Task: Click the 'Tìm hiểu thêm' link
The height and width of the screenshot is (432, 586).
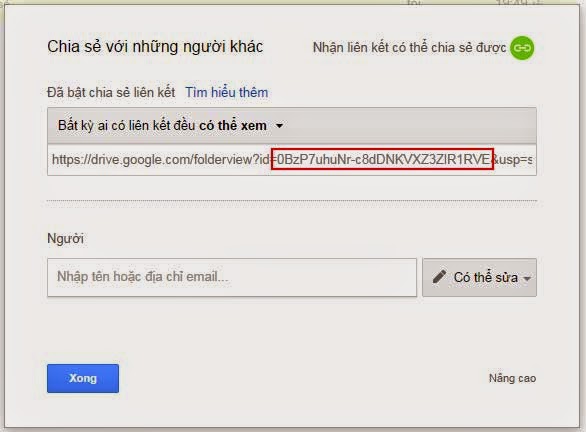Action: [x=226, y=92]
